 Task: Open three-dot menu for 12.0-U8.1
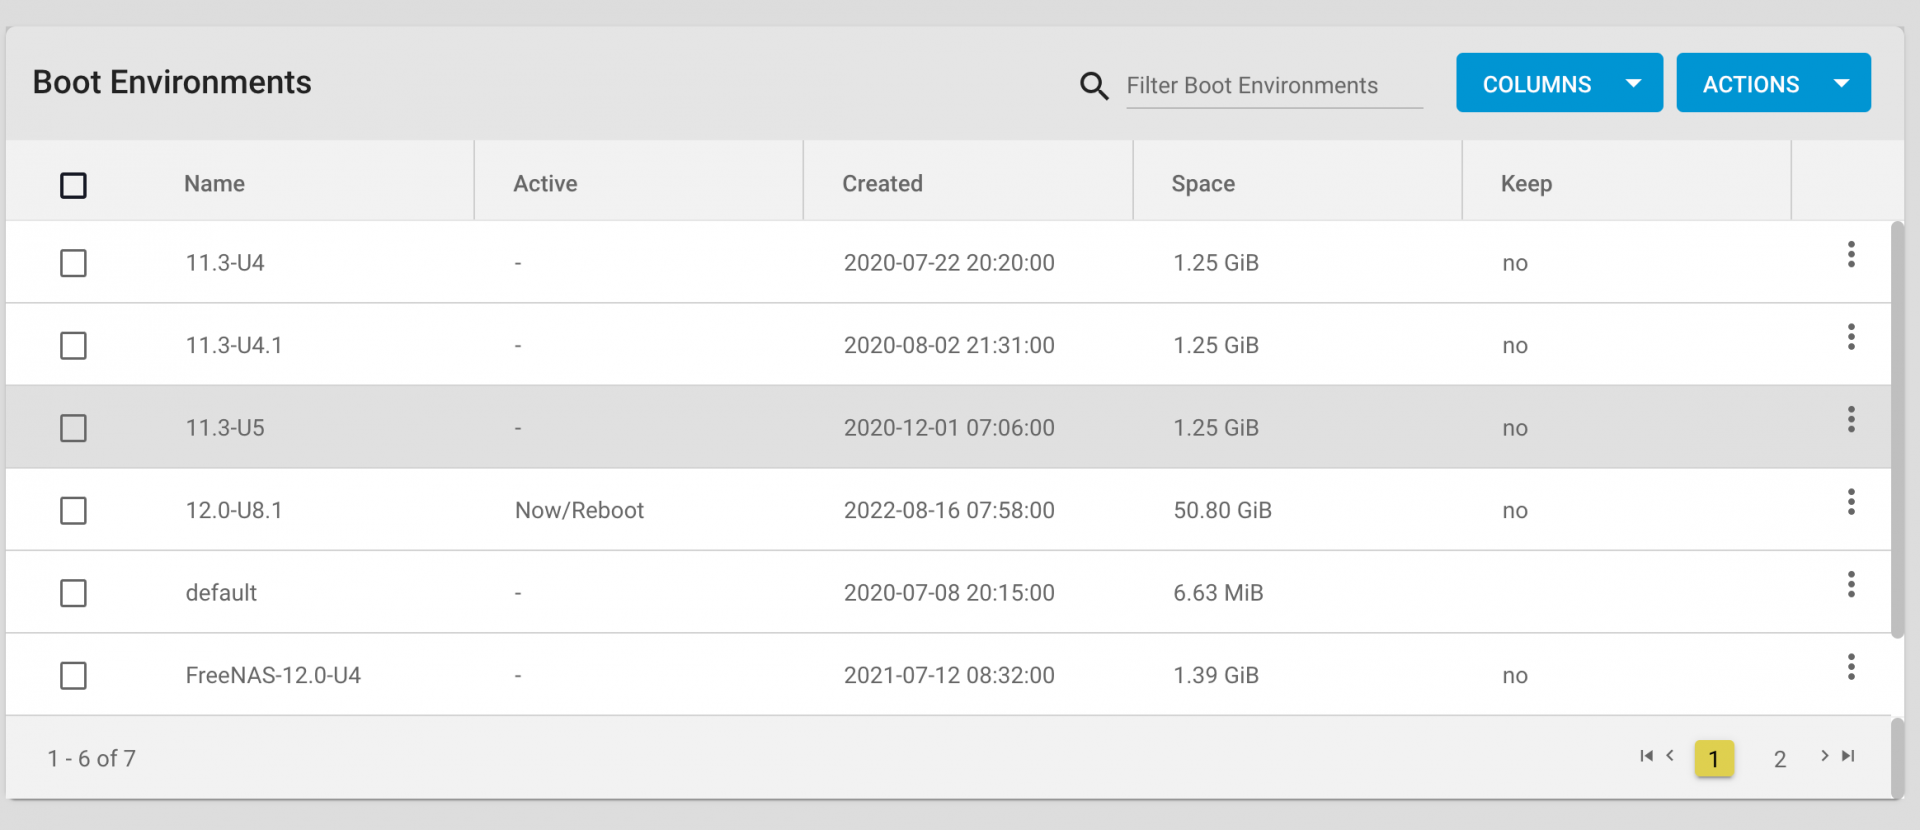pos(1851,502)
